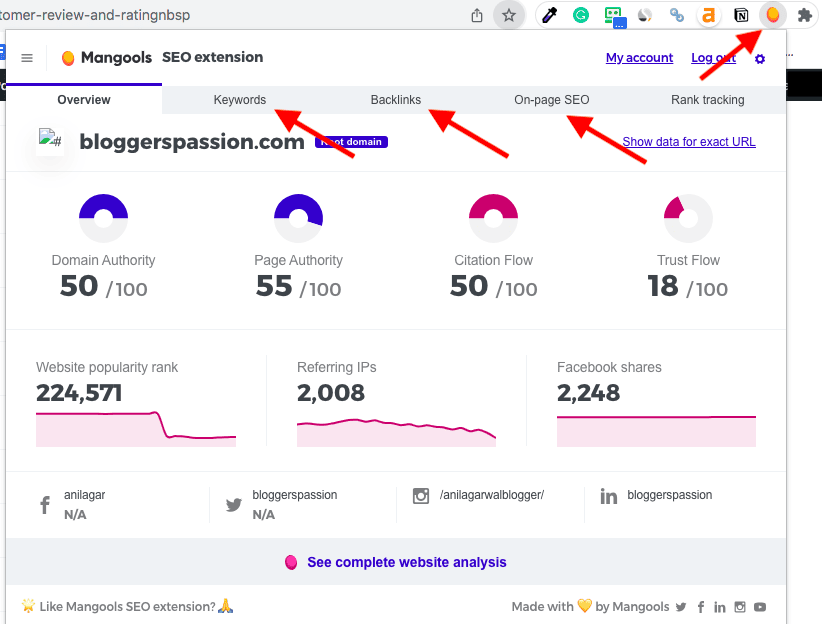Click Like Mangools SEO extension prompt
822x624 pixels.
pyautogui.click(x=127, y=606)
